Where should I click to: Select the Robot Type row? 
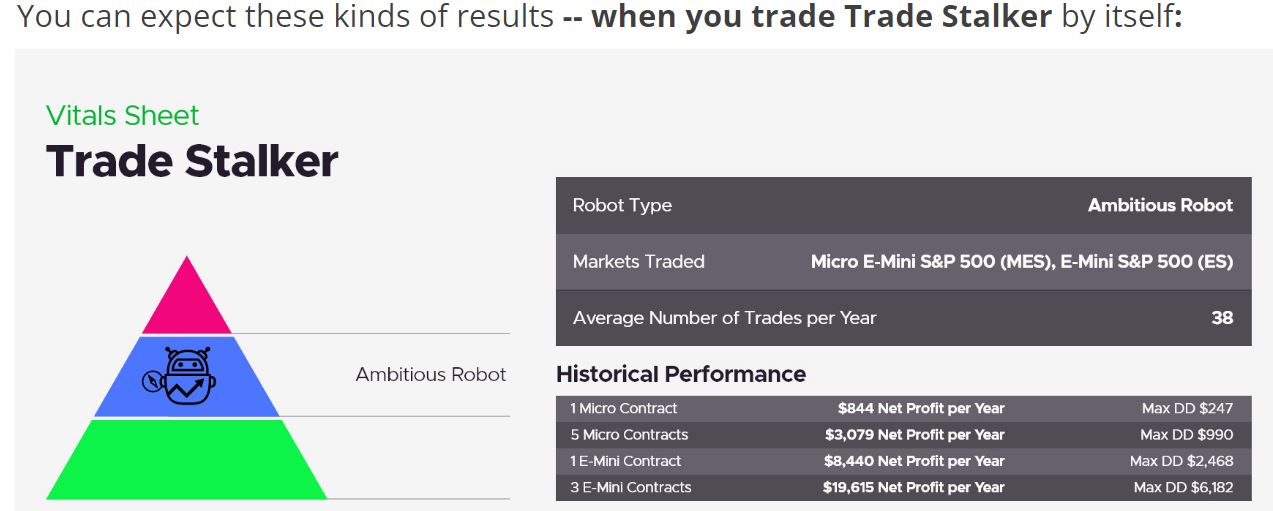click(903, 205)
